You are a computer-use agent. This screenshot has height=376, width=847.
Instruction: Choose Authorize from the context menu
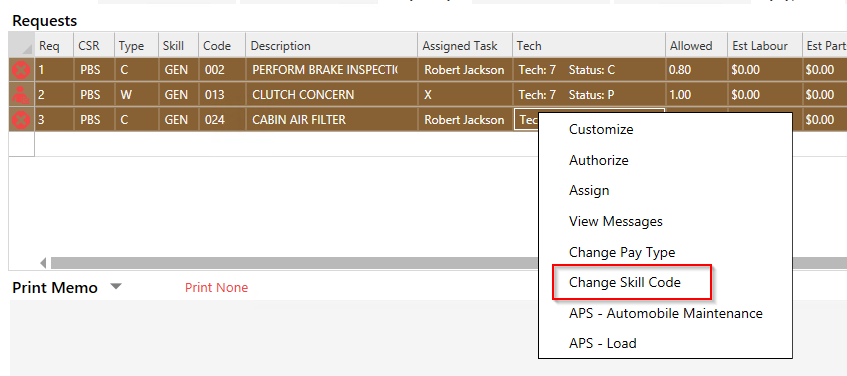[599, 160]
